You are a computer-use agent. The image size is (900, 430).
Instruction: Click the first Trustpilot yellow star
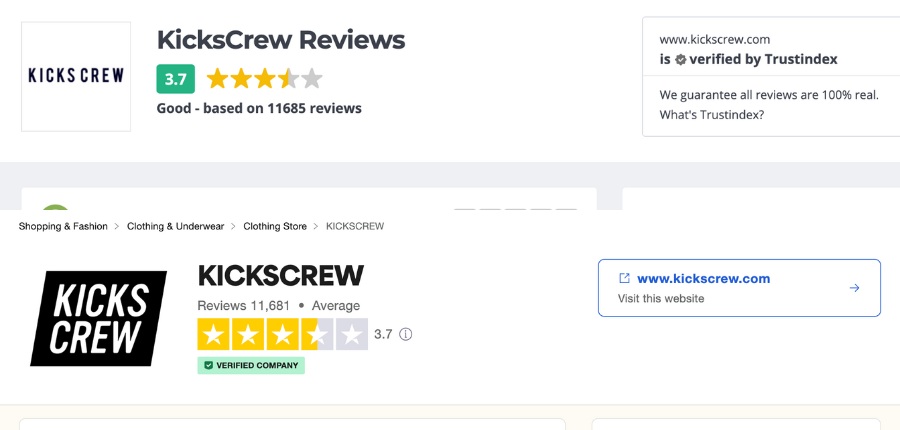213,334
